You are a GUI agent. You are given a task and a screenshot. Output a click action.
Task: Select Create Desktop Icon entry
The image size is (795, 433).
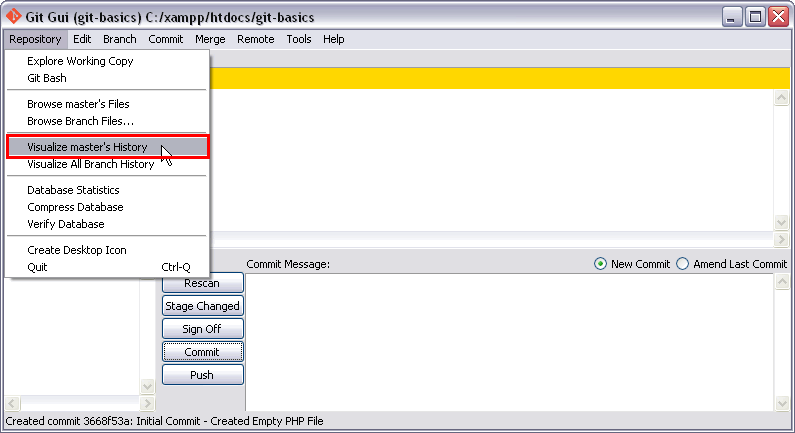(76, 250)
